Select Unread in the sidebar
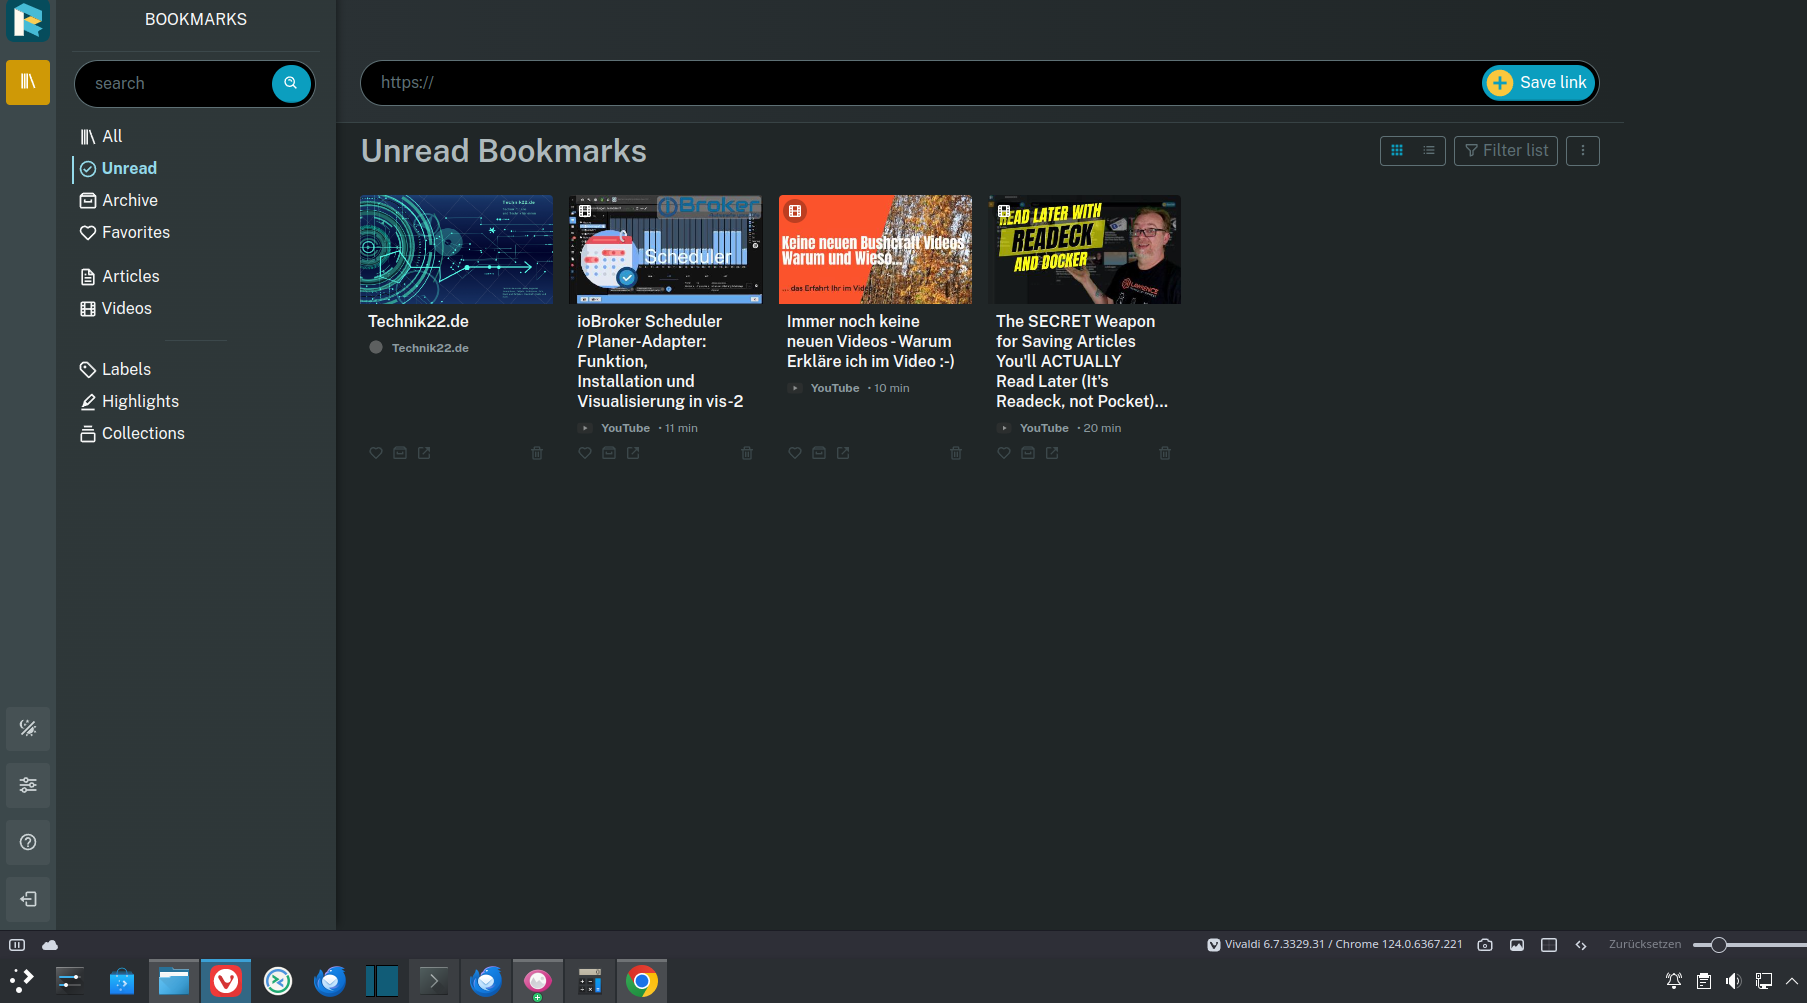This screenshot has width=1807, height=1003. tap(118, 168)
